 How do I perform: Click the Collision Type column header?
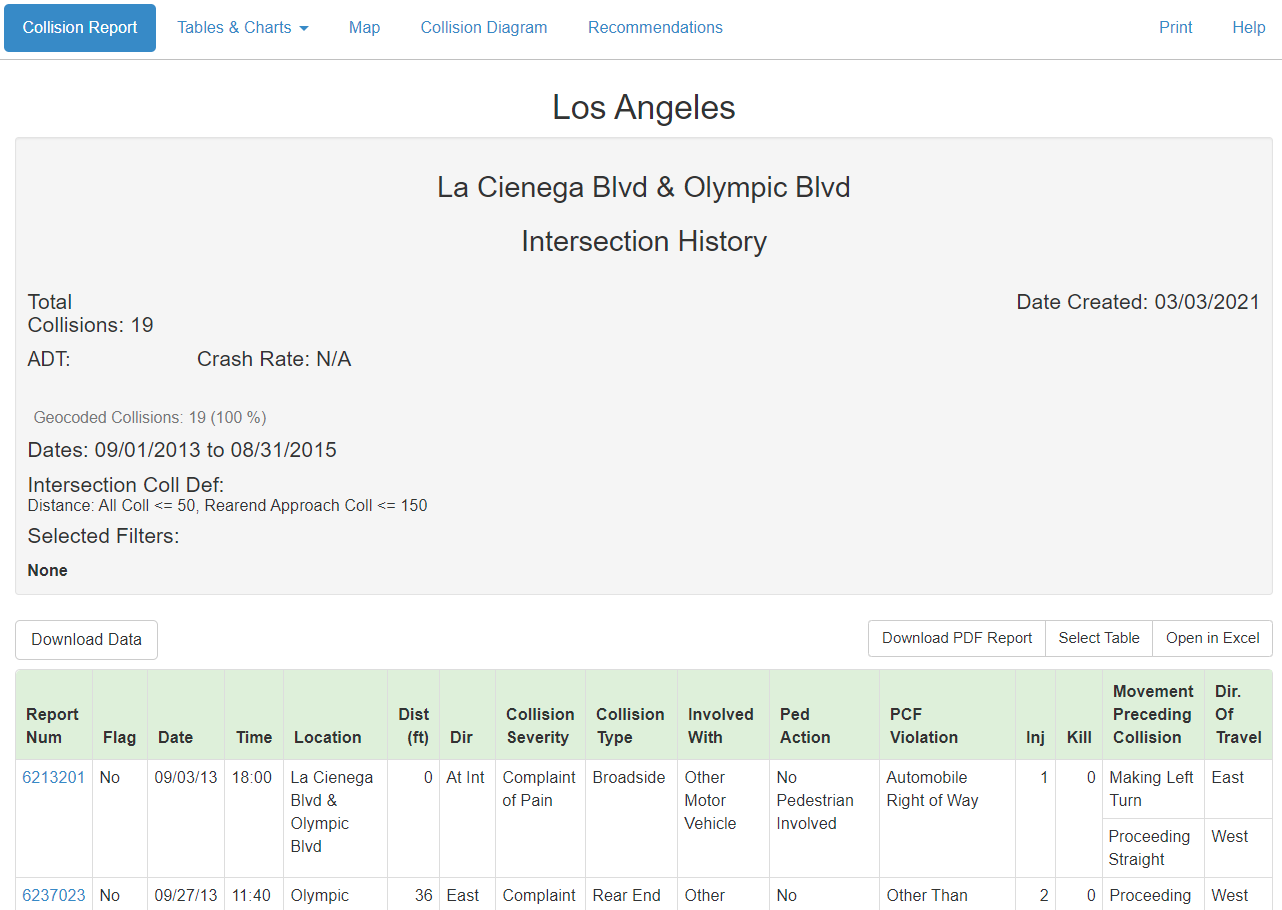tap(630, 726)
